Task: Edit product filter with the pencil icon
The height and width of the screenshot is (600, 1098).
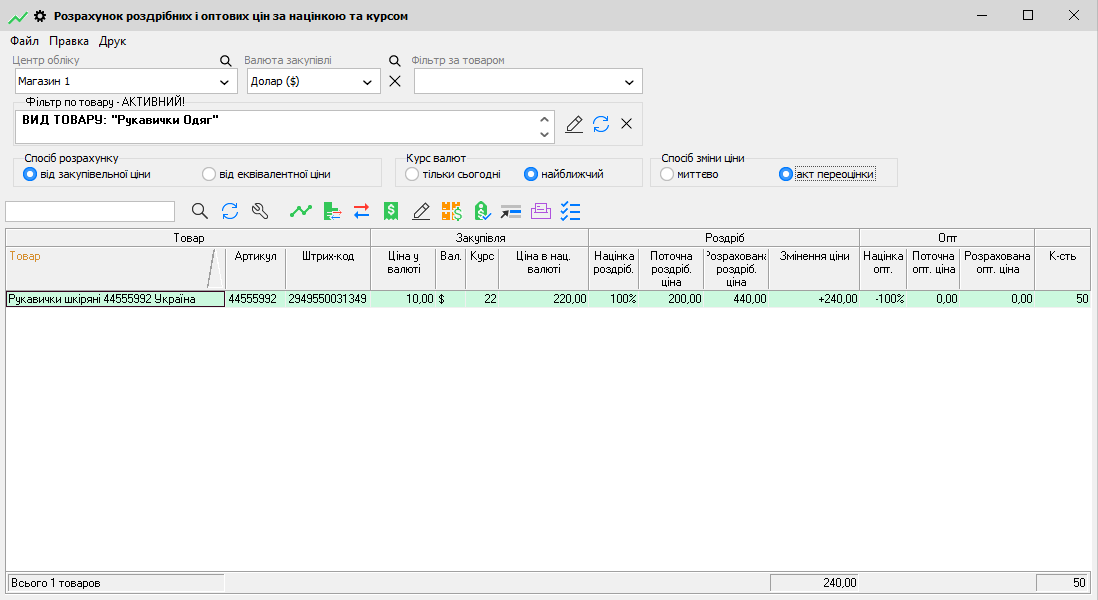Action: tap(574, 124)
